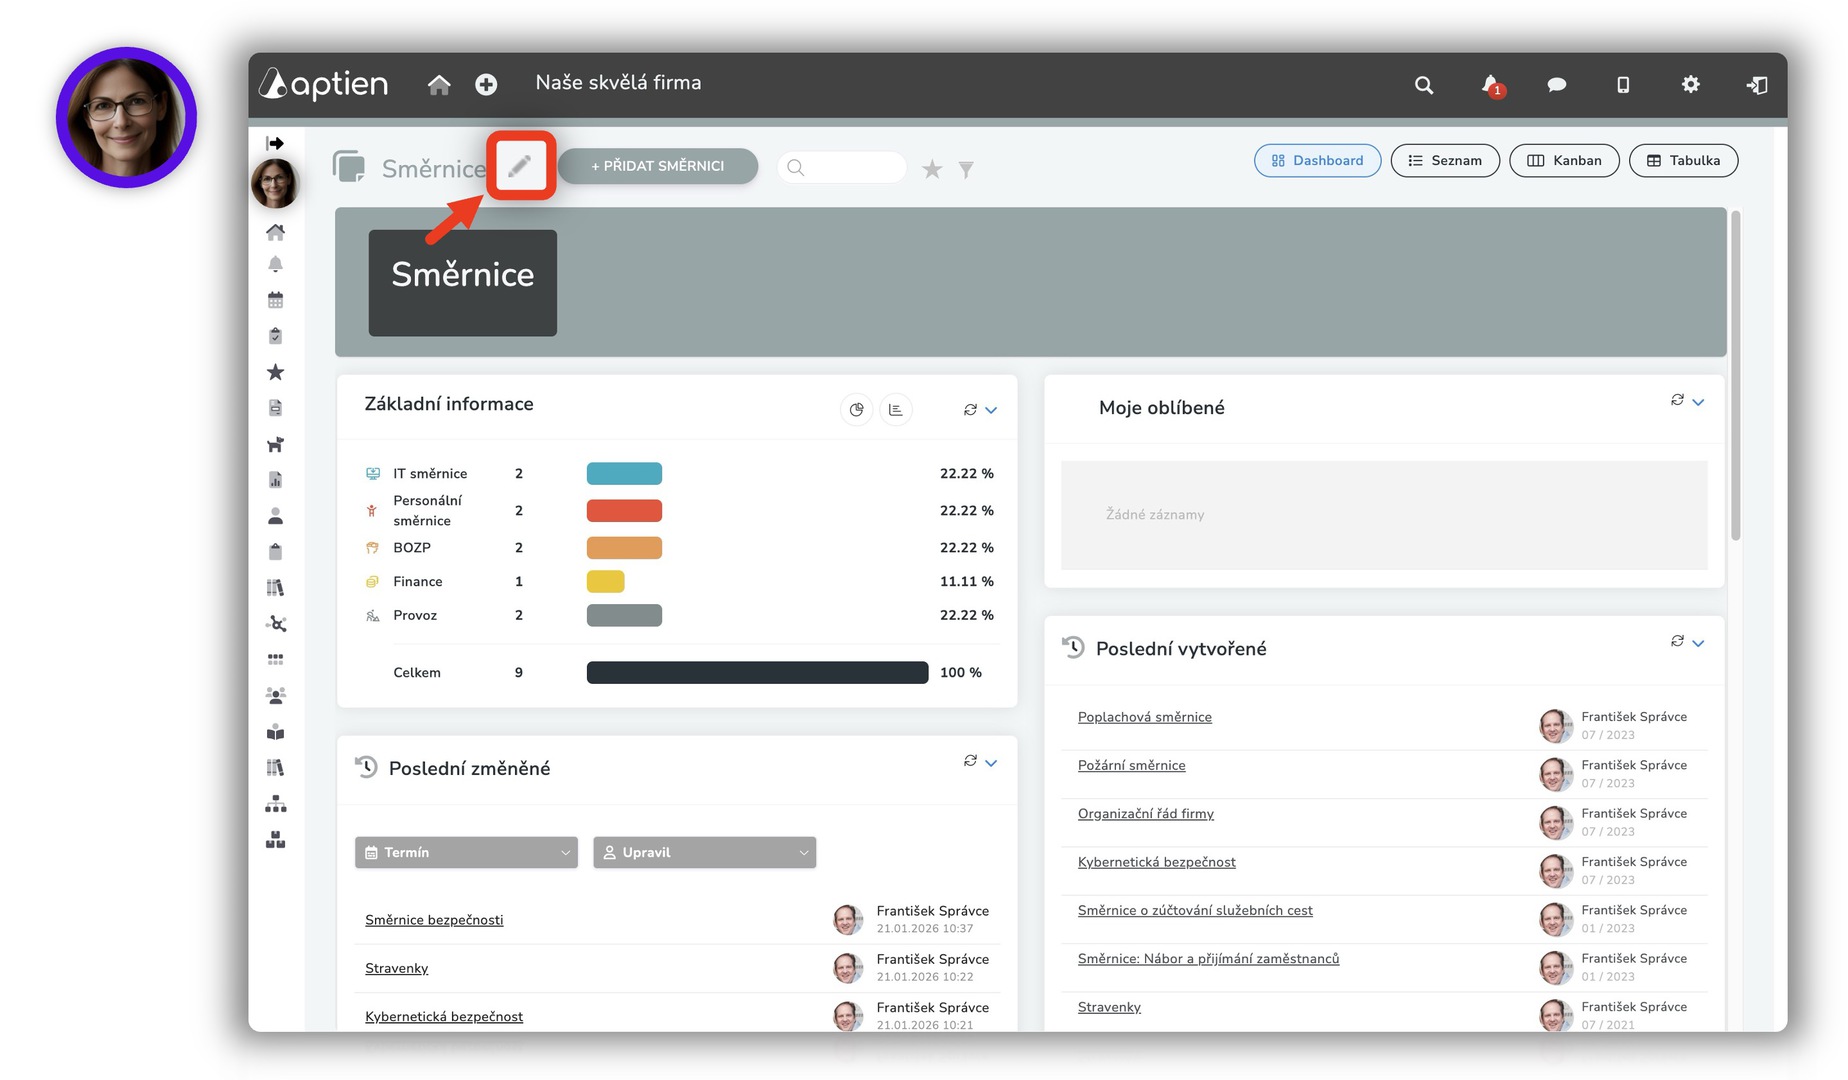Click the plus add icon in top bar
The height and width of the screenshot is (1080, 1848).
point(486,85)
